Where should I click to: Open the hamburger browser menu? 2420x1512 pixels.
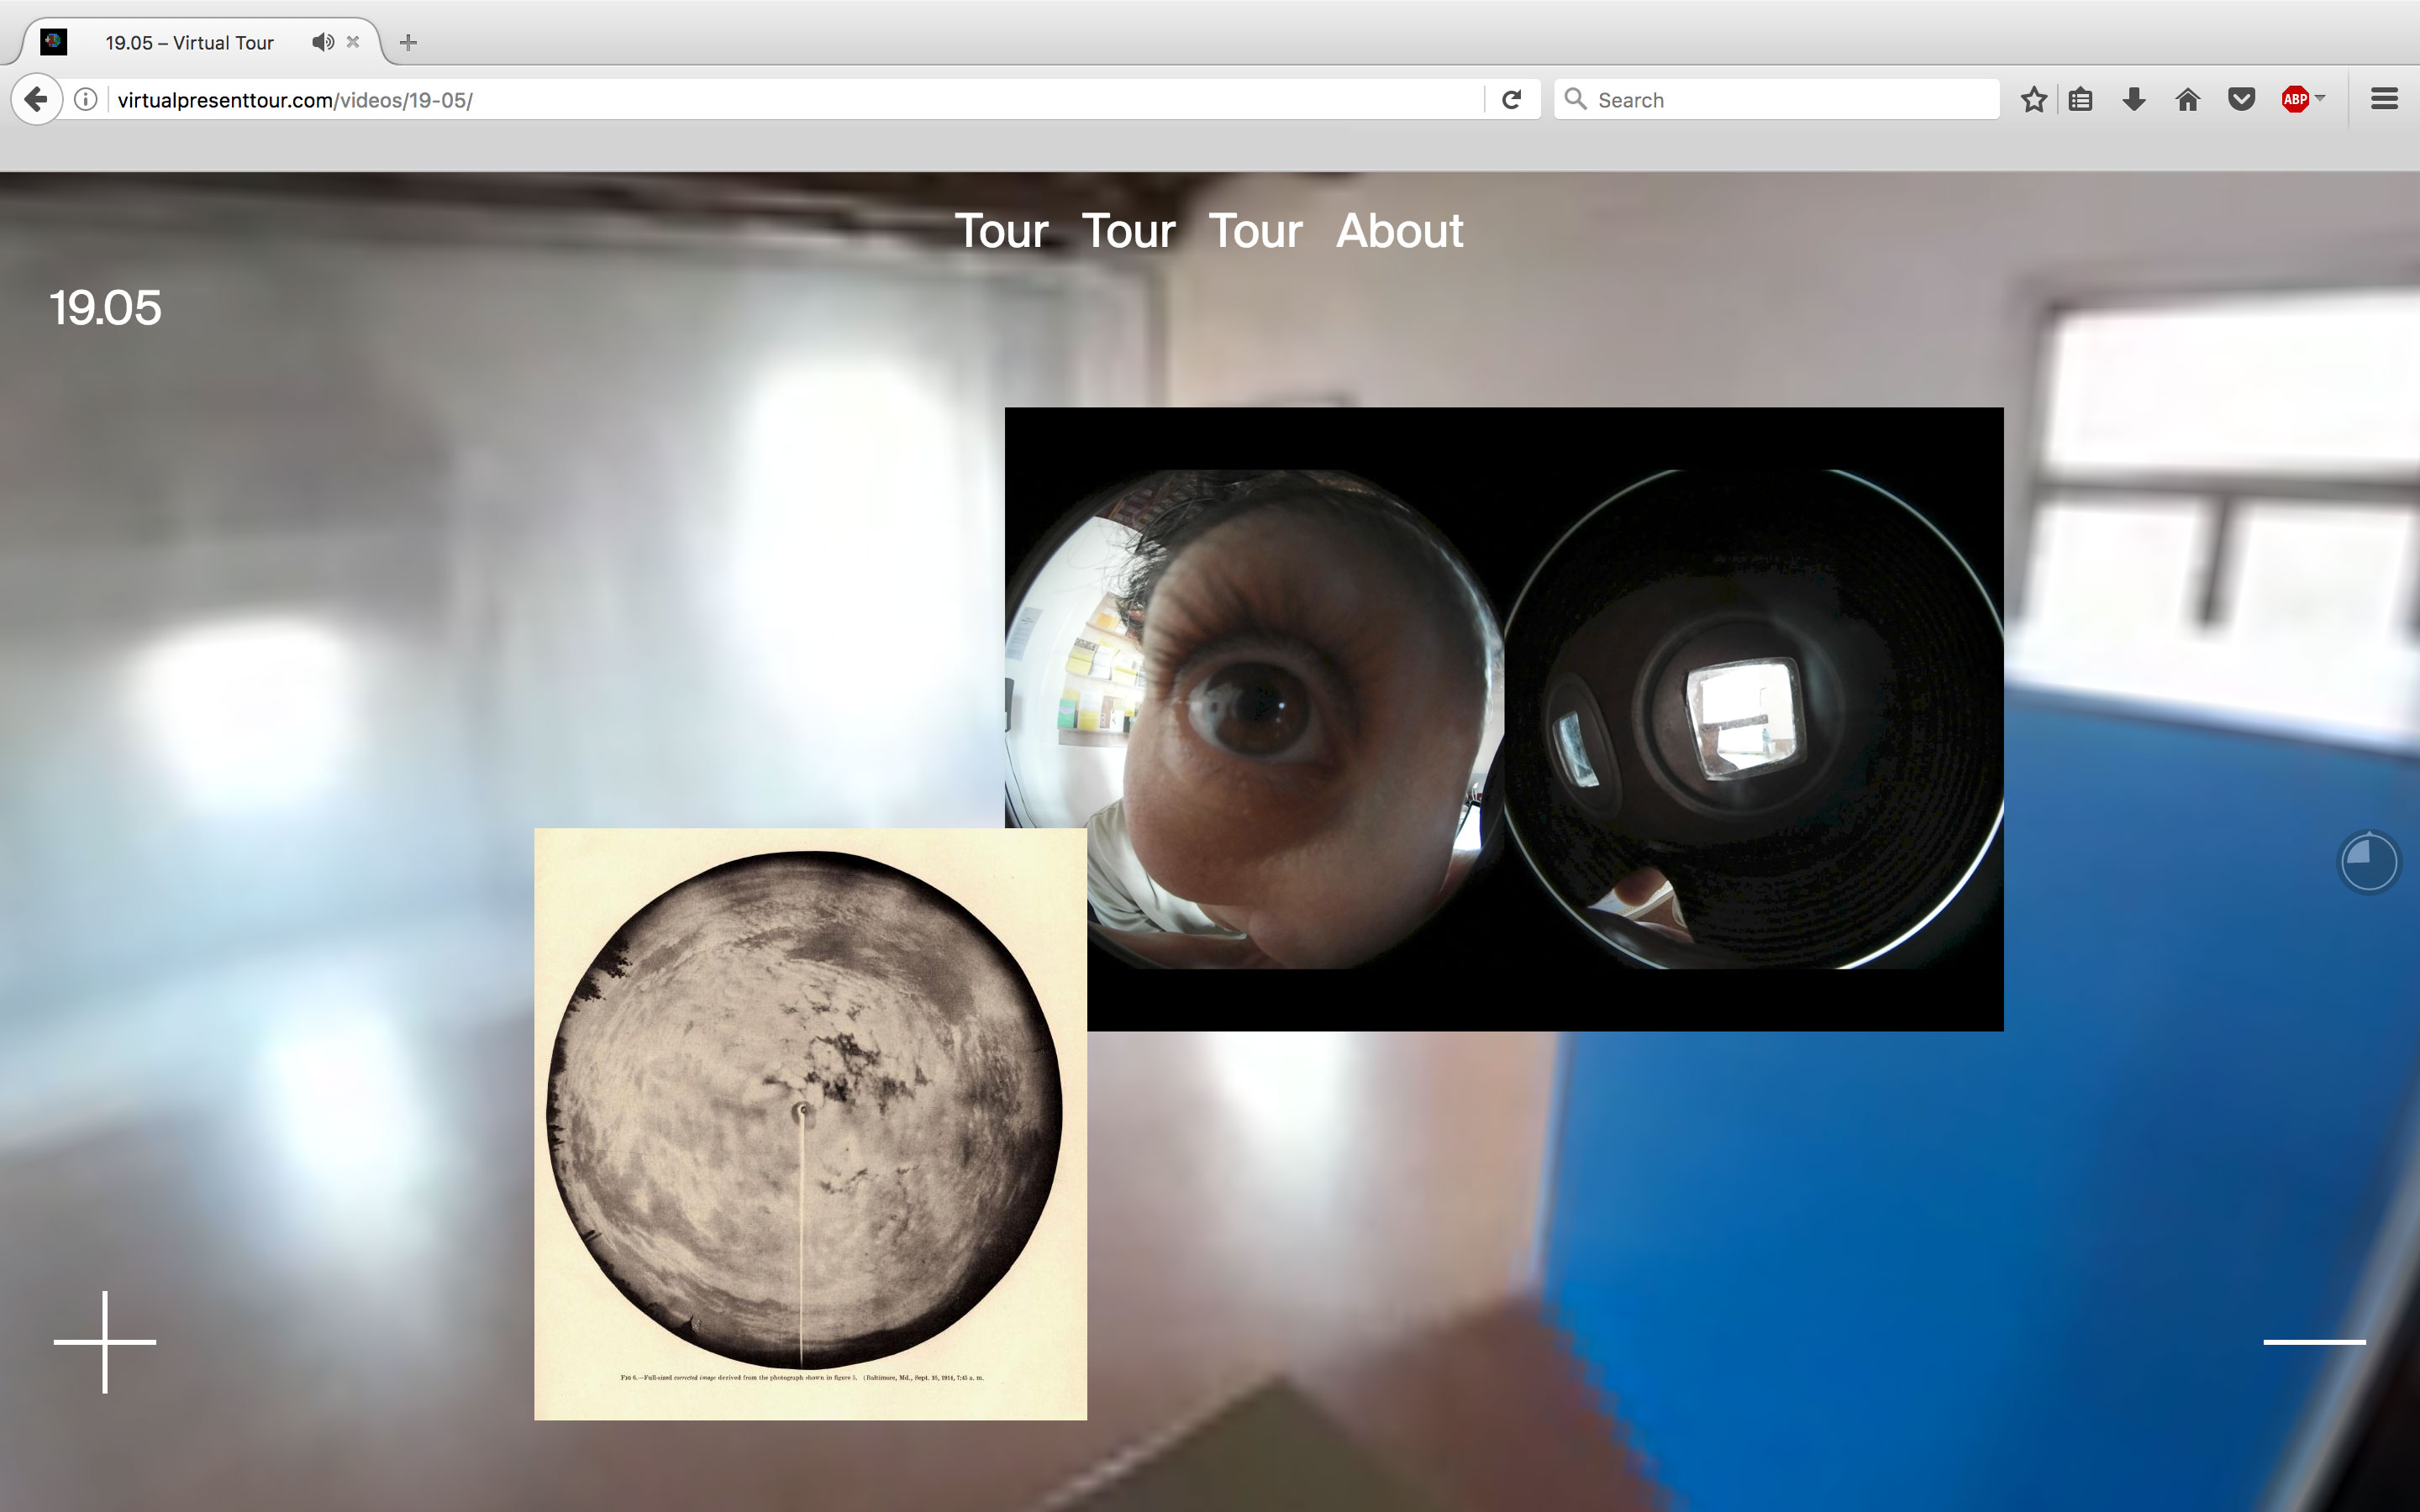(x=2384, y=100)
